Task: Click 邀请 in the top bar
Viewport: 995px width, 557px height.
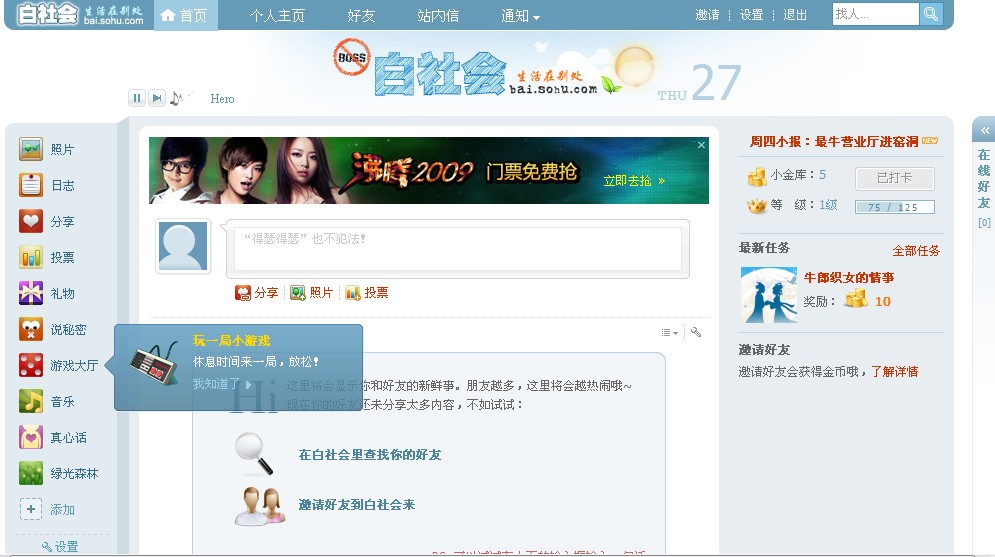Action: 707,15
